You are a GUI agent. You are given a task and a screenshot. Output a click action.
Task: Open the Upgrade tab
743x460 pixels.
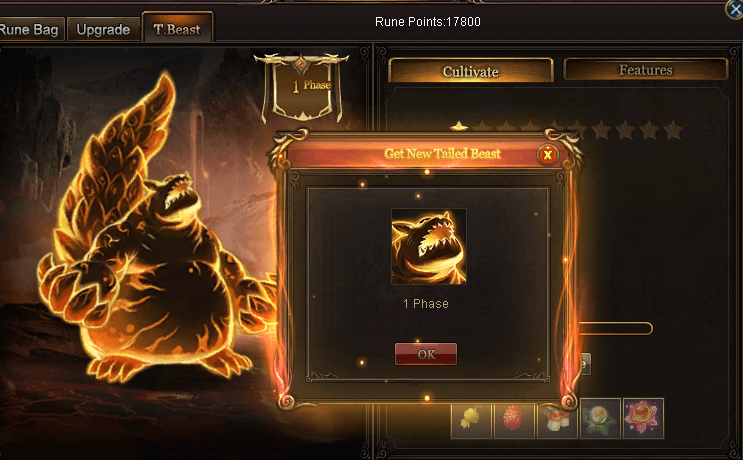point(103,29)
